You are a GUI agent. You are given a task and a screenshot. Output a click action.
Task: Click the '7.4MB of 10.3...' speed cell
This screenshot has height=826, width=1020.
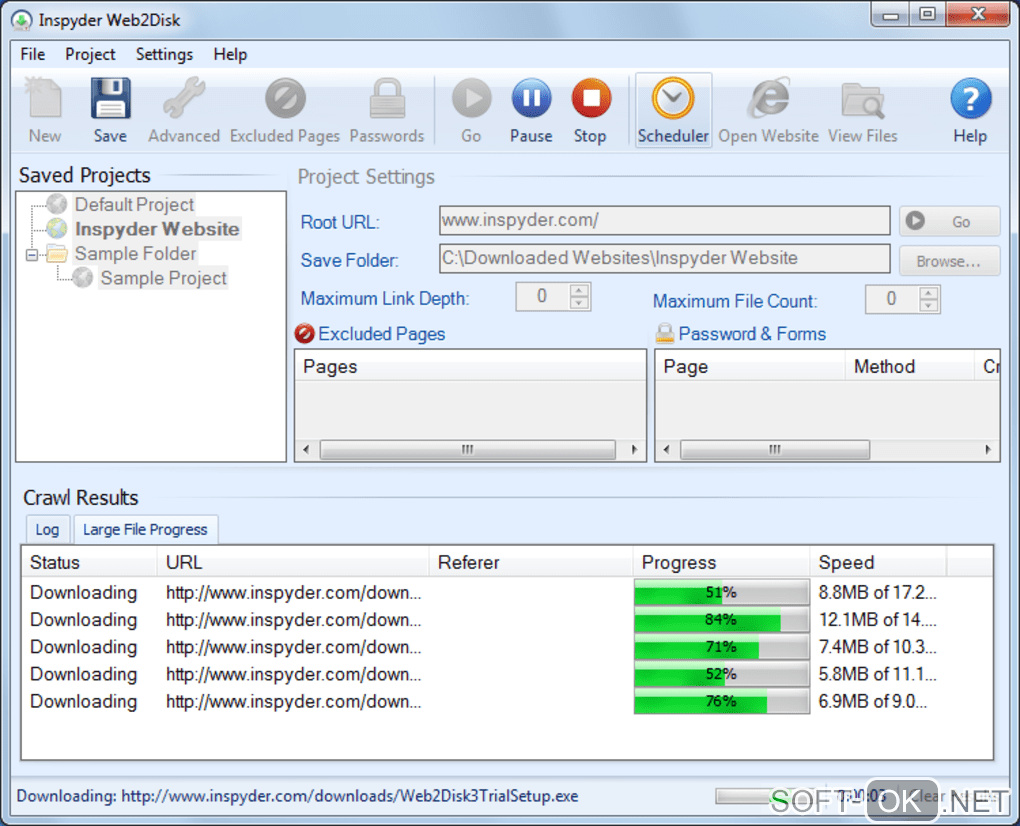877,647
